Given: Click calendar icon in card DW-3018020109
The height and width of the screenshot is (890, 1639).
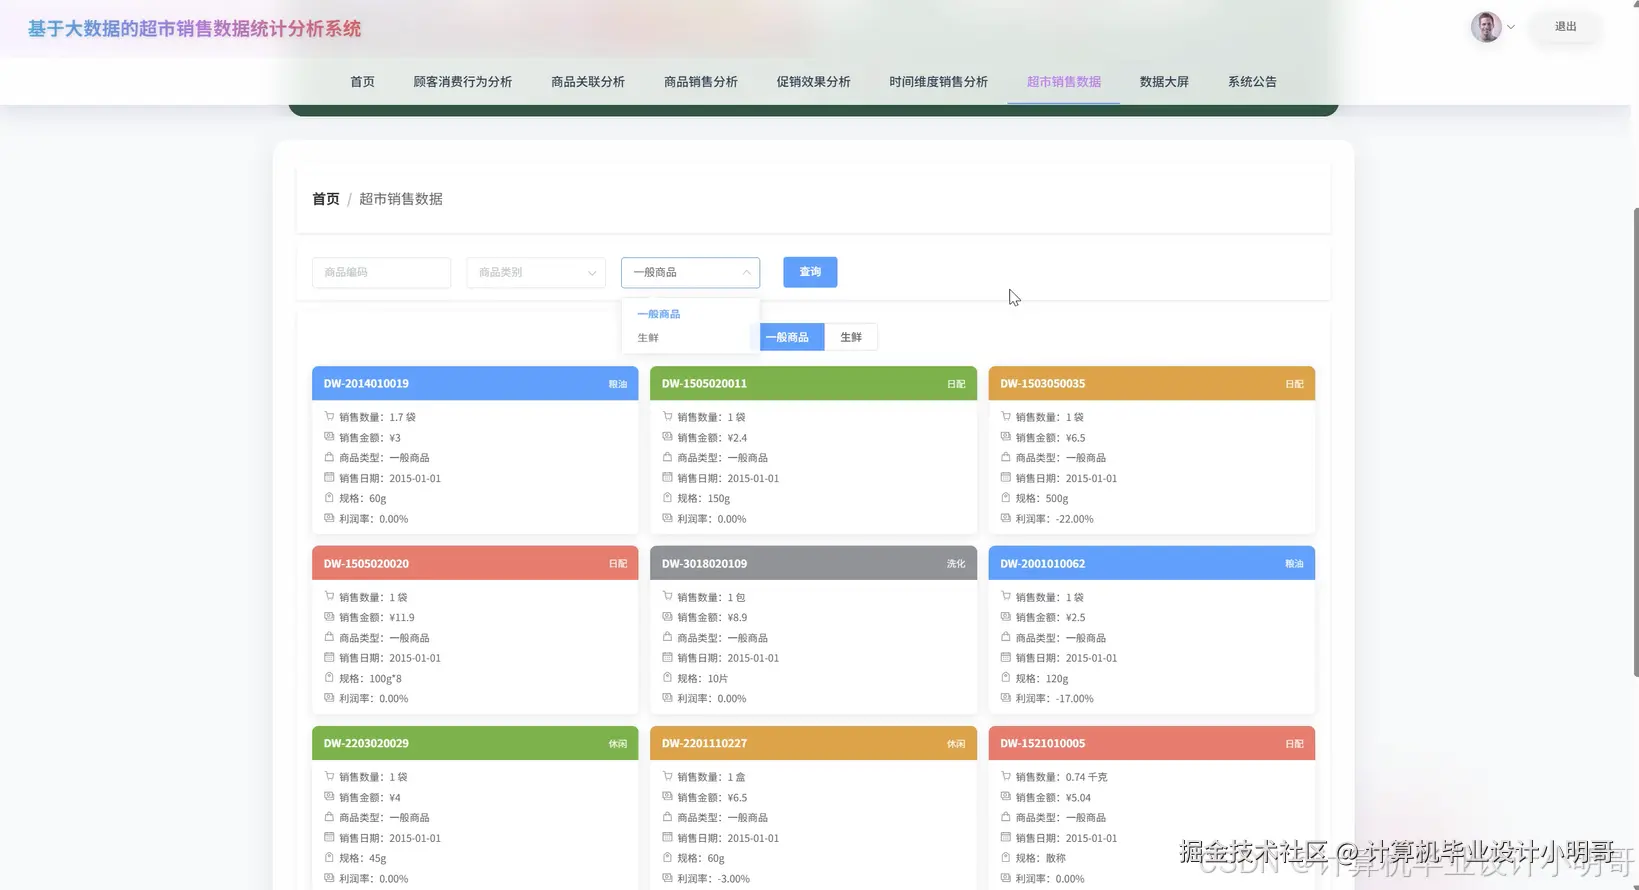Looking at the screenshot, I should (667, 657).
